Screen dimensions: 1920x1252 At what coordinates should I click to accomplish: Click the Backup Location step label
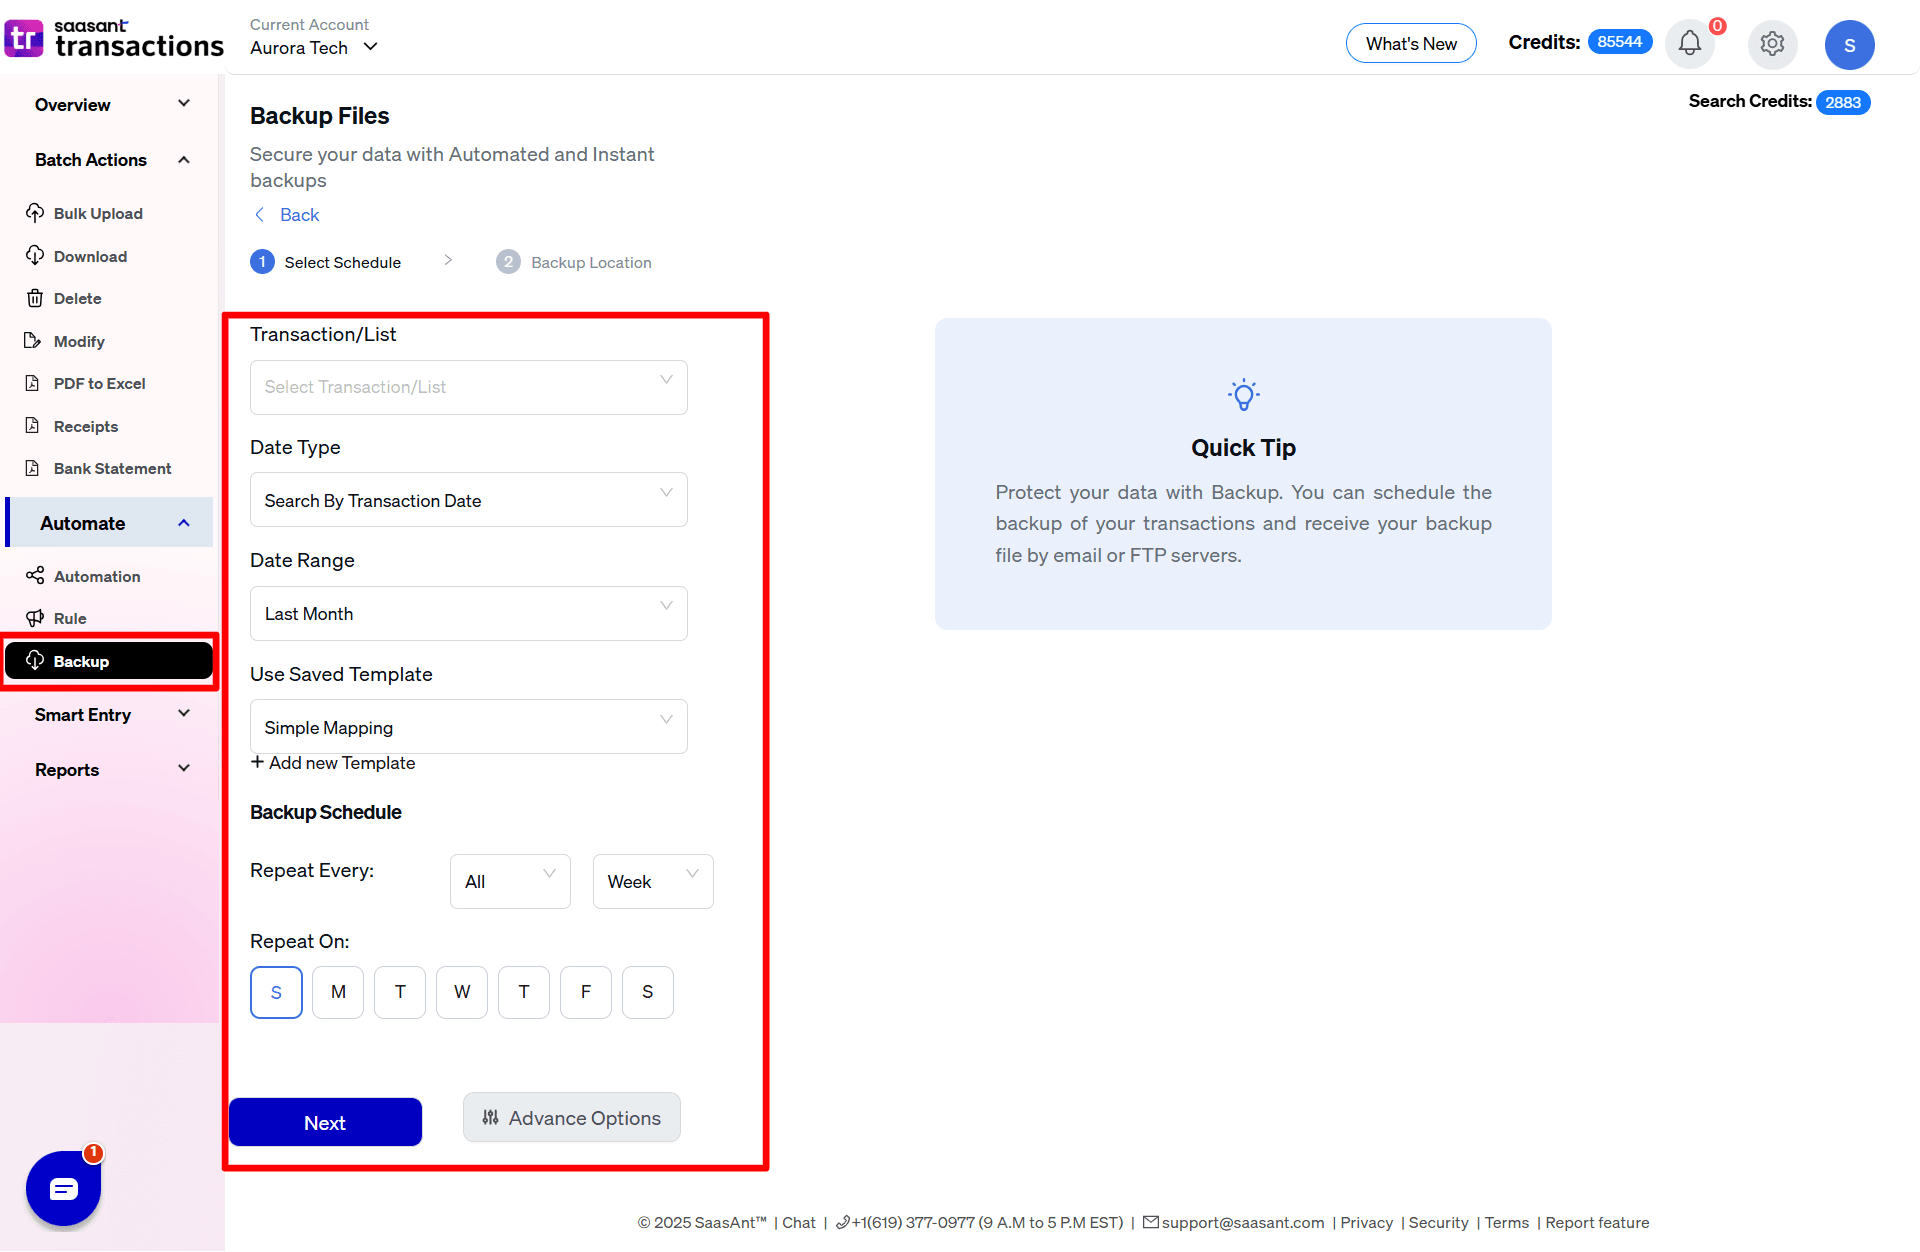pyautogui.click(x=591, y=262)
